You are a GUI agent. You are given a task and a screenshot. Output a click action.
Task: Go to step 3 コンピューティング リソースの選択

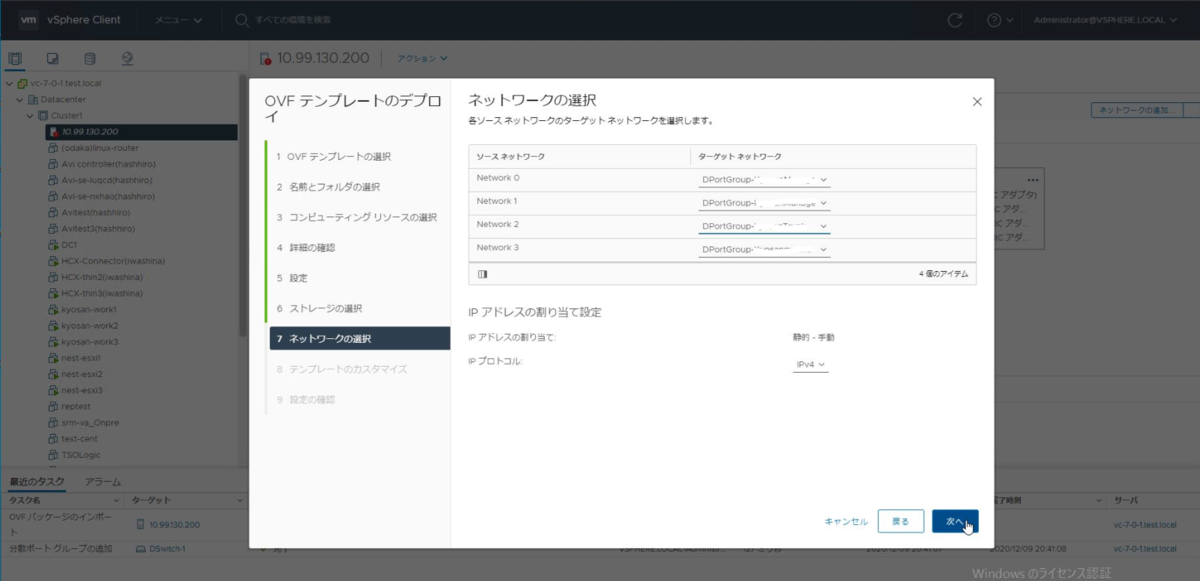tap(357, 217)
